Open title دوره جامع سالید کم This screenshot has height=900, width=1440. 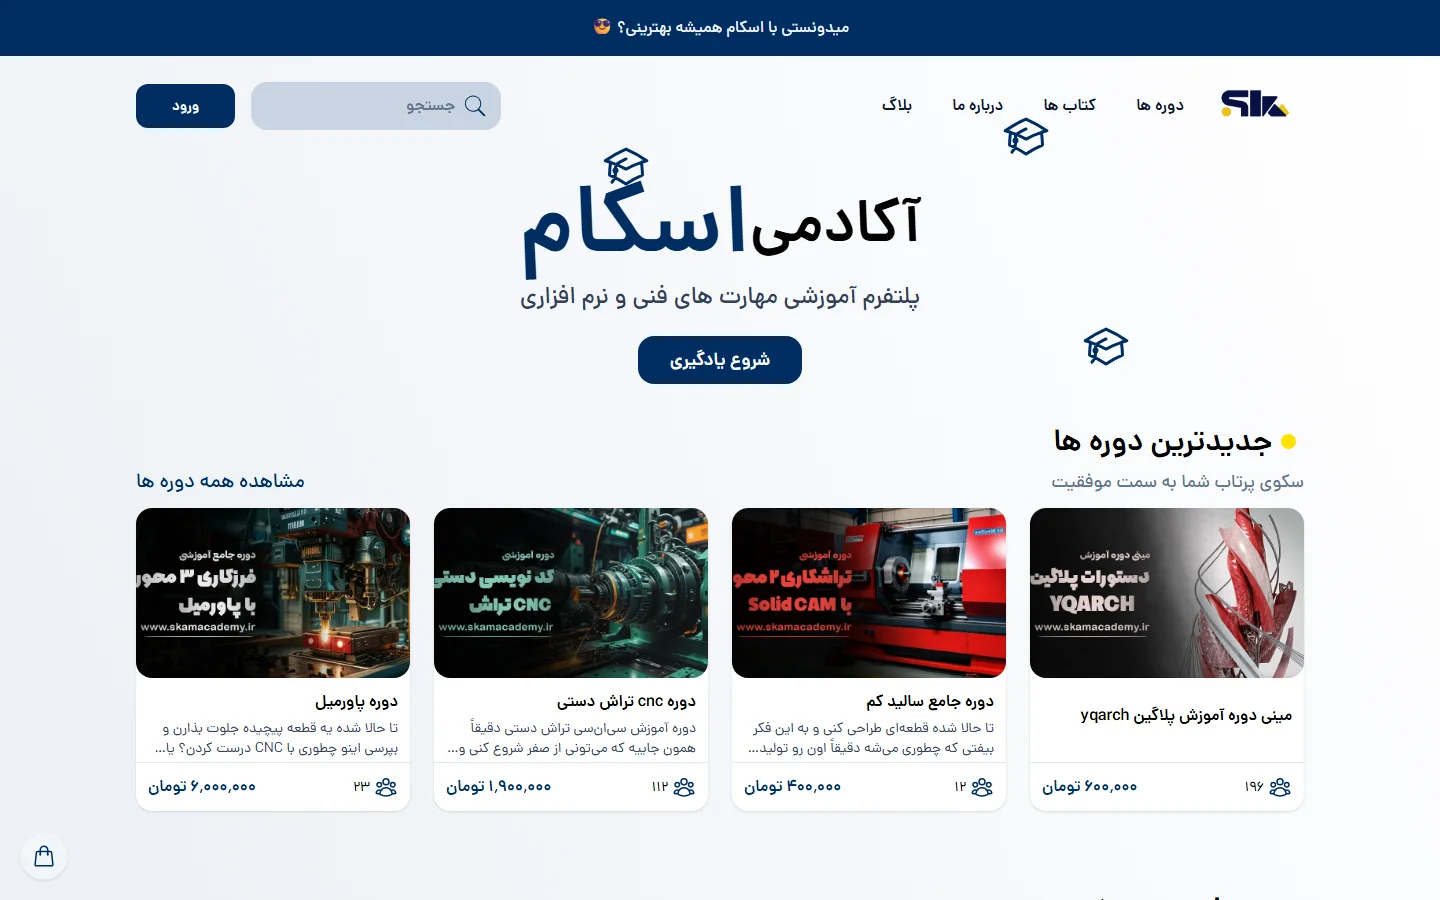point(930,701)
